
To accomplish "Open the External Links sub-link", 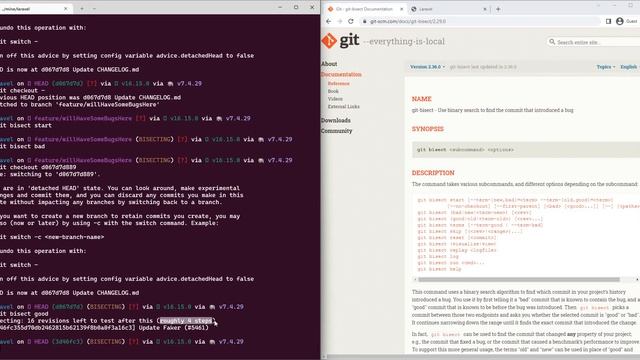I will 344,107.
